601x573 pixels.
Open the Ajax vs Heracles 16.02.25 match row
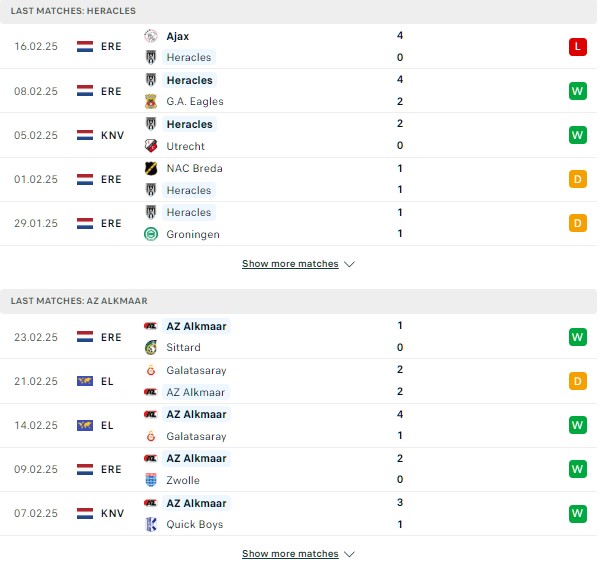(298, 46)
